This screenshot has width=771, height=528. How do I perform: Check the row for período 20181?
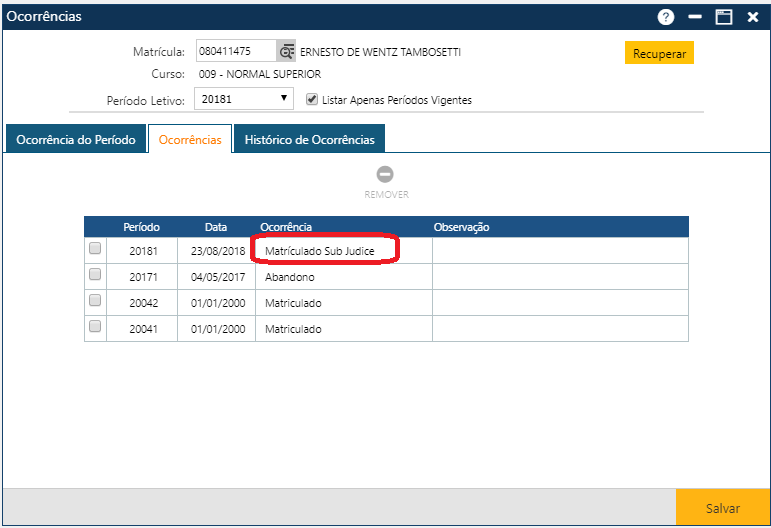pyautogui.click(x=95, y=248)
